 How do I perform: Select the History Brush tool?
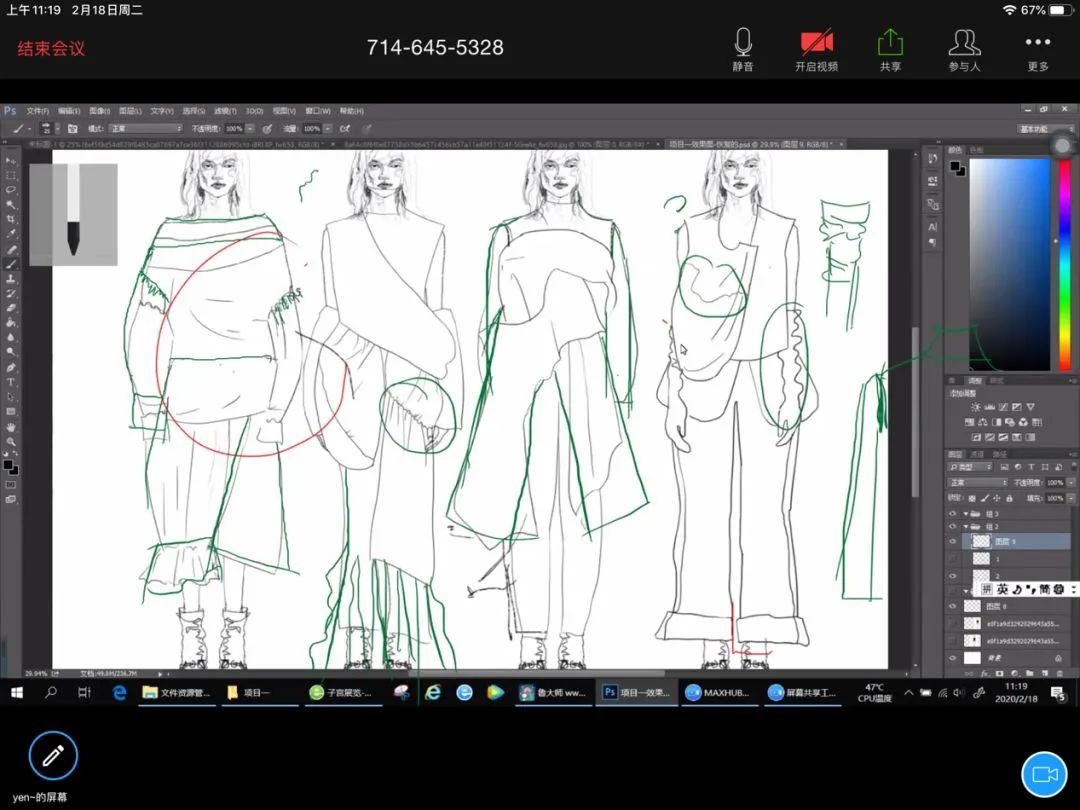pos(11,293)
